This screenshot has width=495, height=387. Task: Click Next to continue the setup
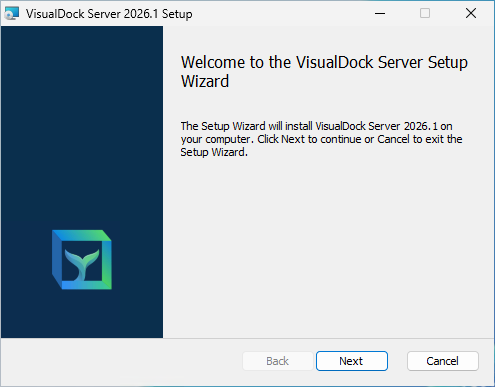click(x=352, y=361)
